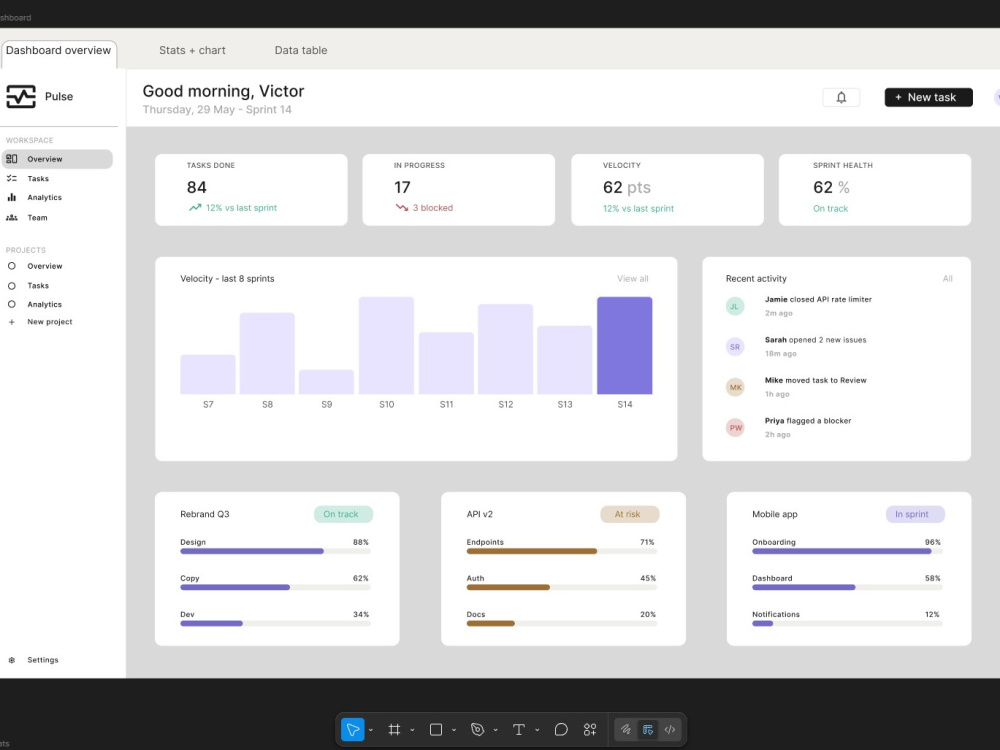Click "Jamie closed API rate limiter" entry

coord(818,300)
